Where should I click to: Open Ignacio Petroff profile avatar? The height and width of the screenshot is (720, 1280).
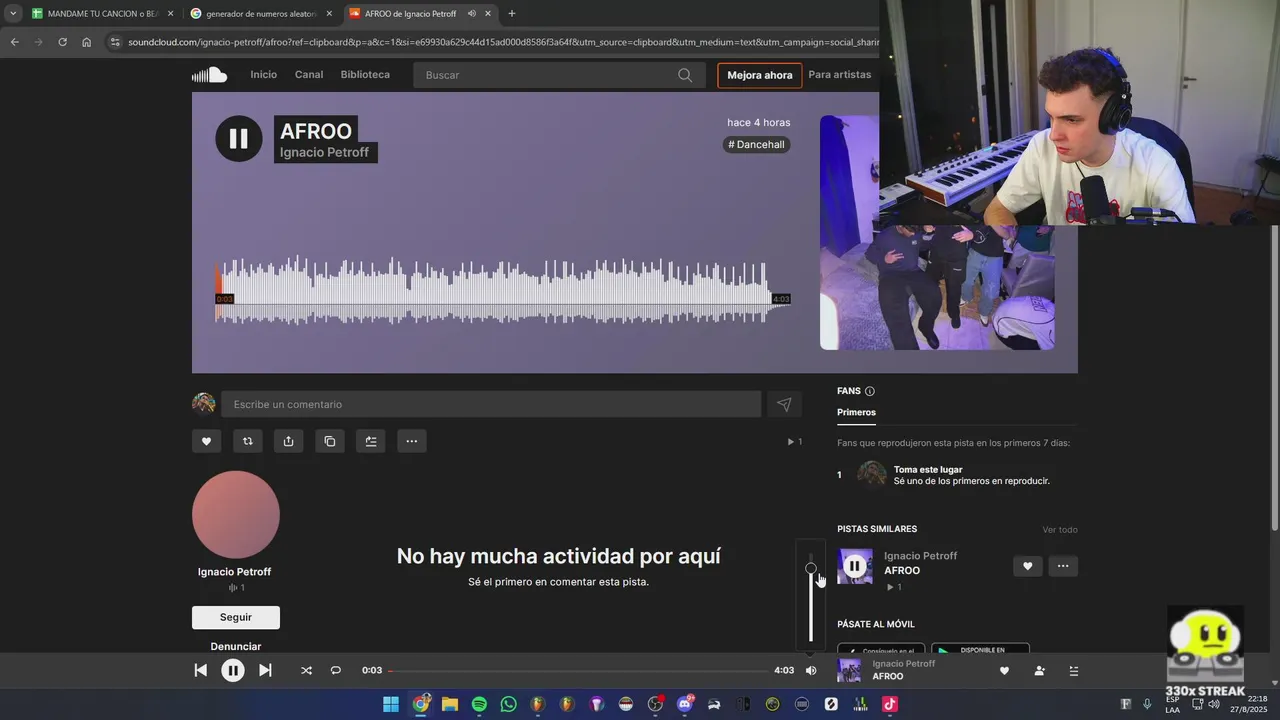[x=236, y=515]
